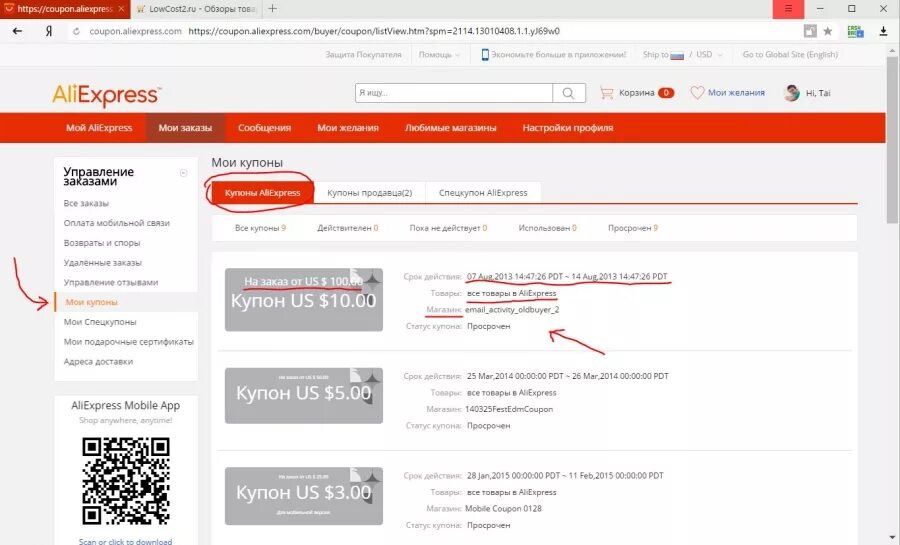The image size is (900, 545).
Task: Switch to the LowCost2.ru tab
Action: tap(197, 9)
